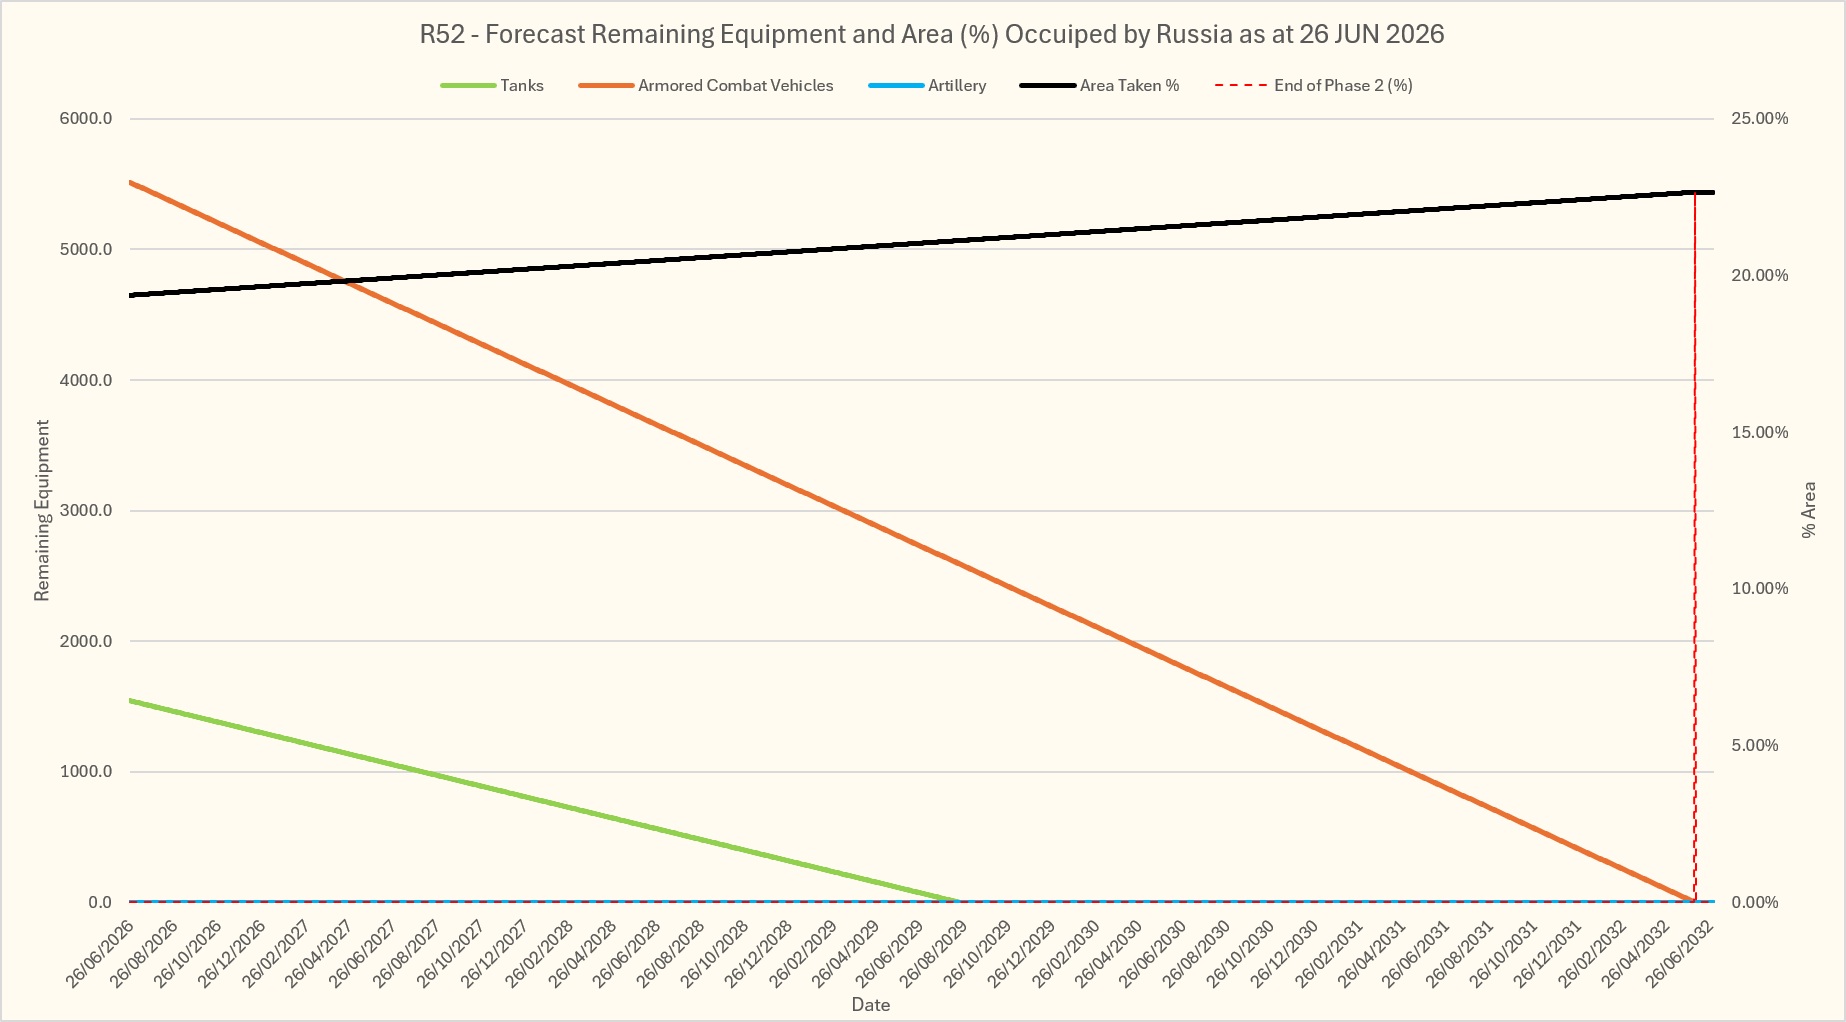
Task: Click the 26/10/2026 date label
Action: click(x=190, y=954)
